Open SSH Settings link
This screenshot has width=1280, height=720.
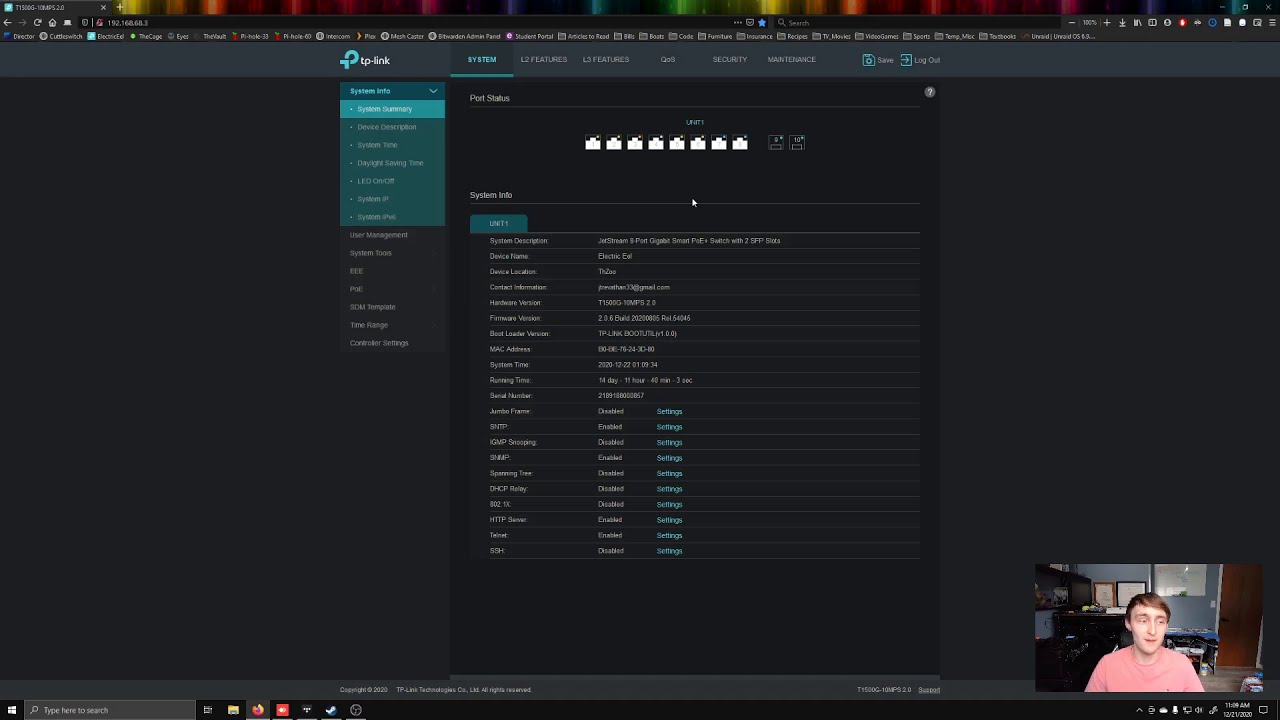click(x=669, y=551)
